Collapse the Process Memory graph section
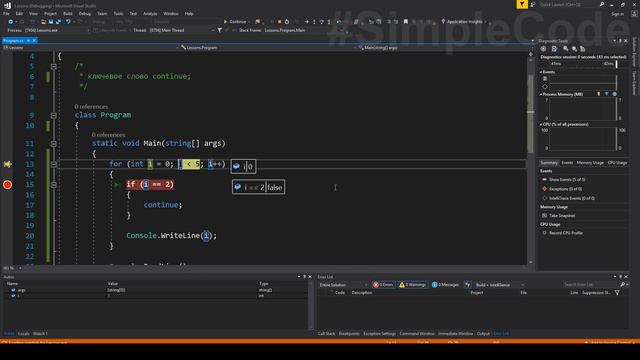This screenshot has height=360, width=640. [541, 94]
